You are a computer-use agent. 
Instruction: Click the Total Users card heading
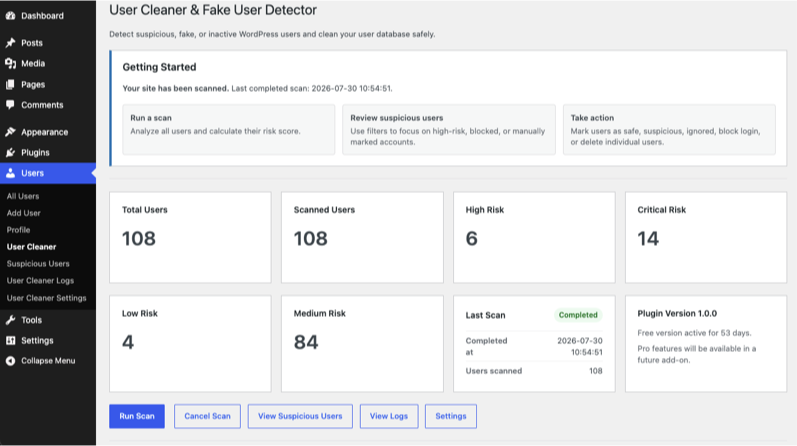coord(145,210)
